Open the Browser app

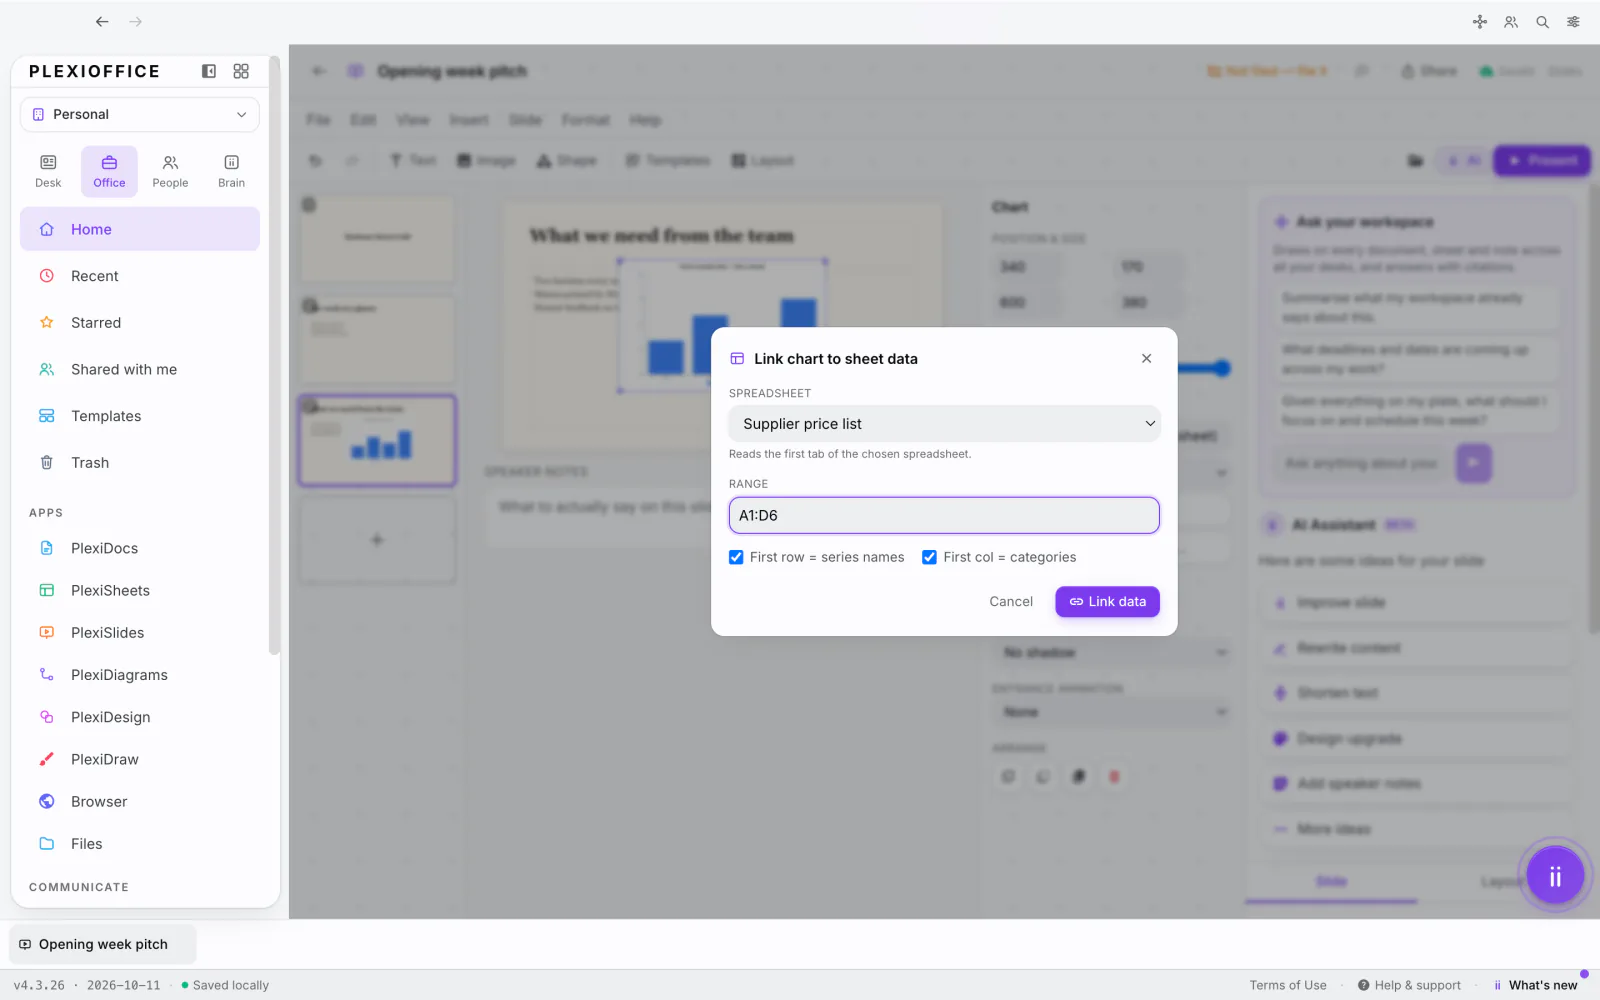(140, 801)
